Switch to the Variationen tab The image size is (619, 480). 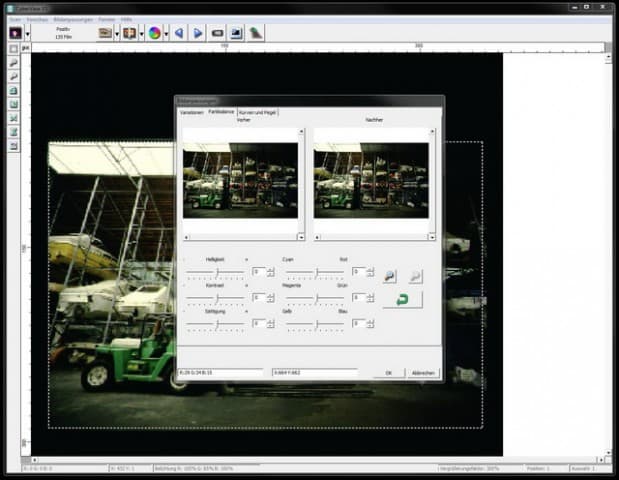192,112
